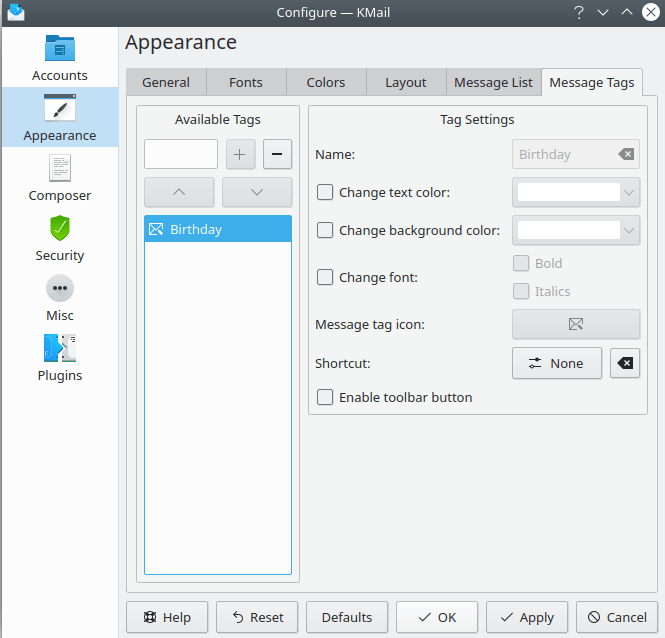Click the message tag icon chooser button
Viewport: 665px width, 638px height.
click(575, 324)
